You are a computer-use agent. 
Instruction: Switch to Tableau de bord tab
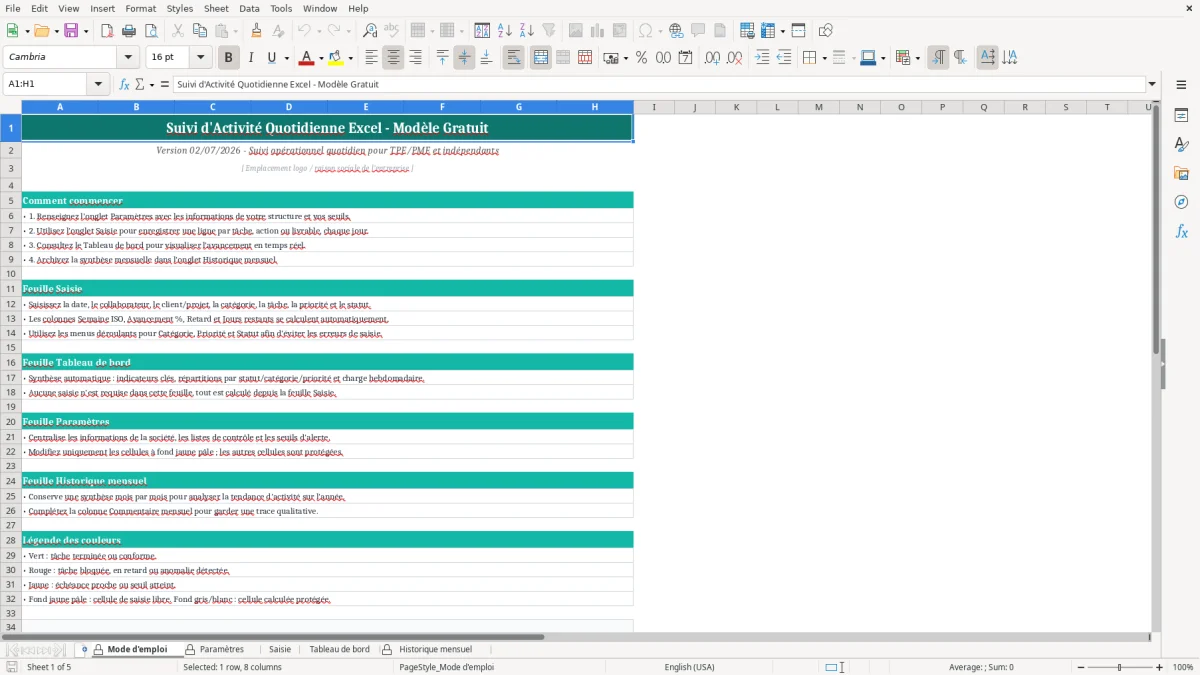pos(339,649)
